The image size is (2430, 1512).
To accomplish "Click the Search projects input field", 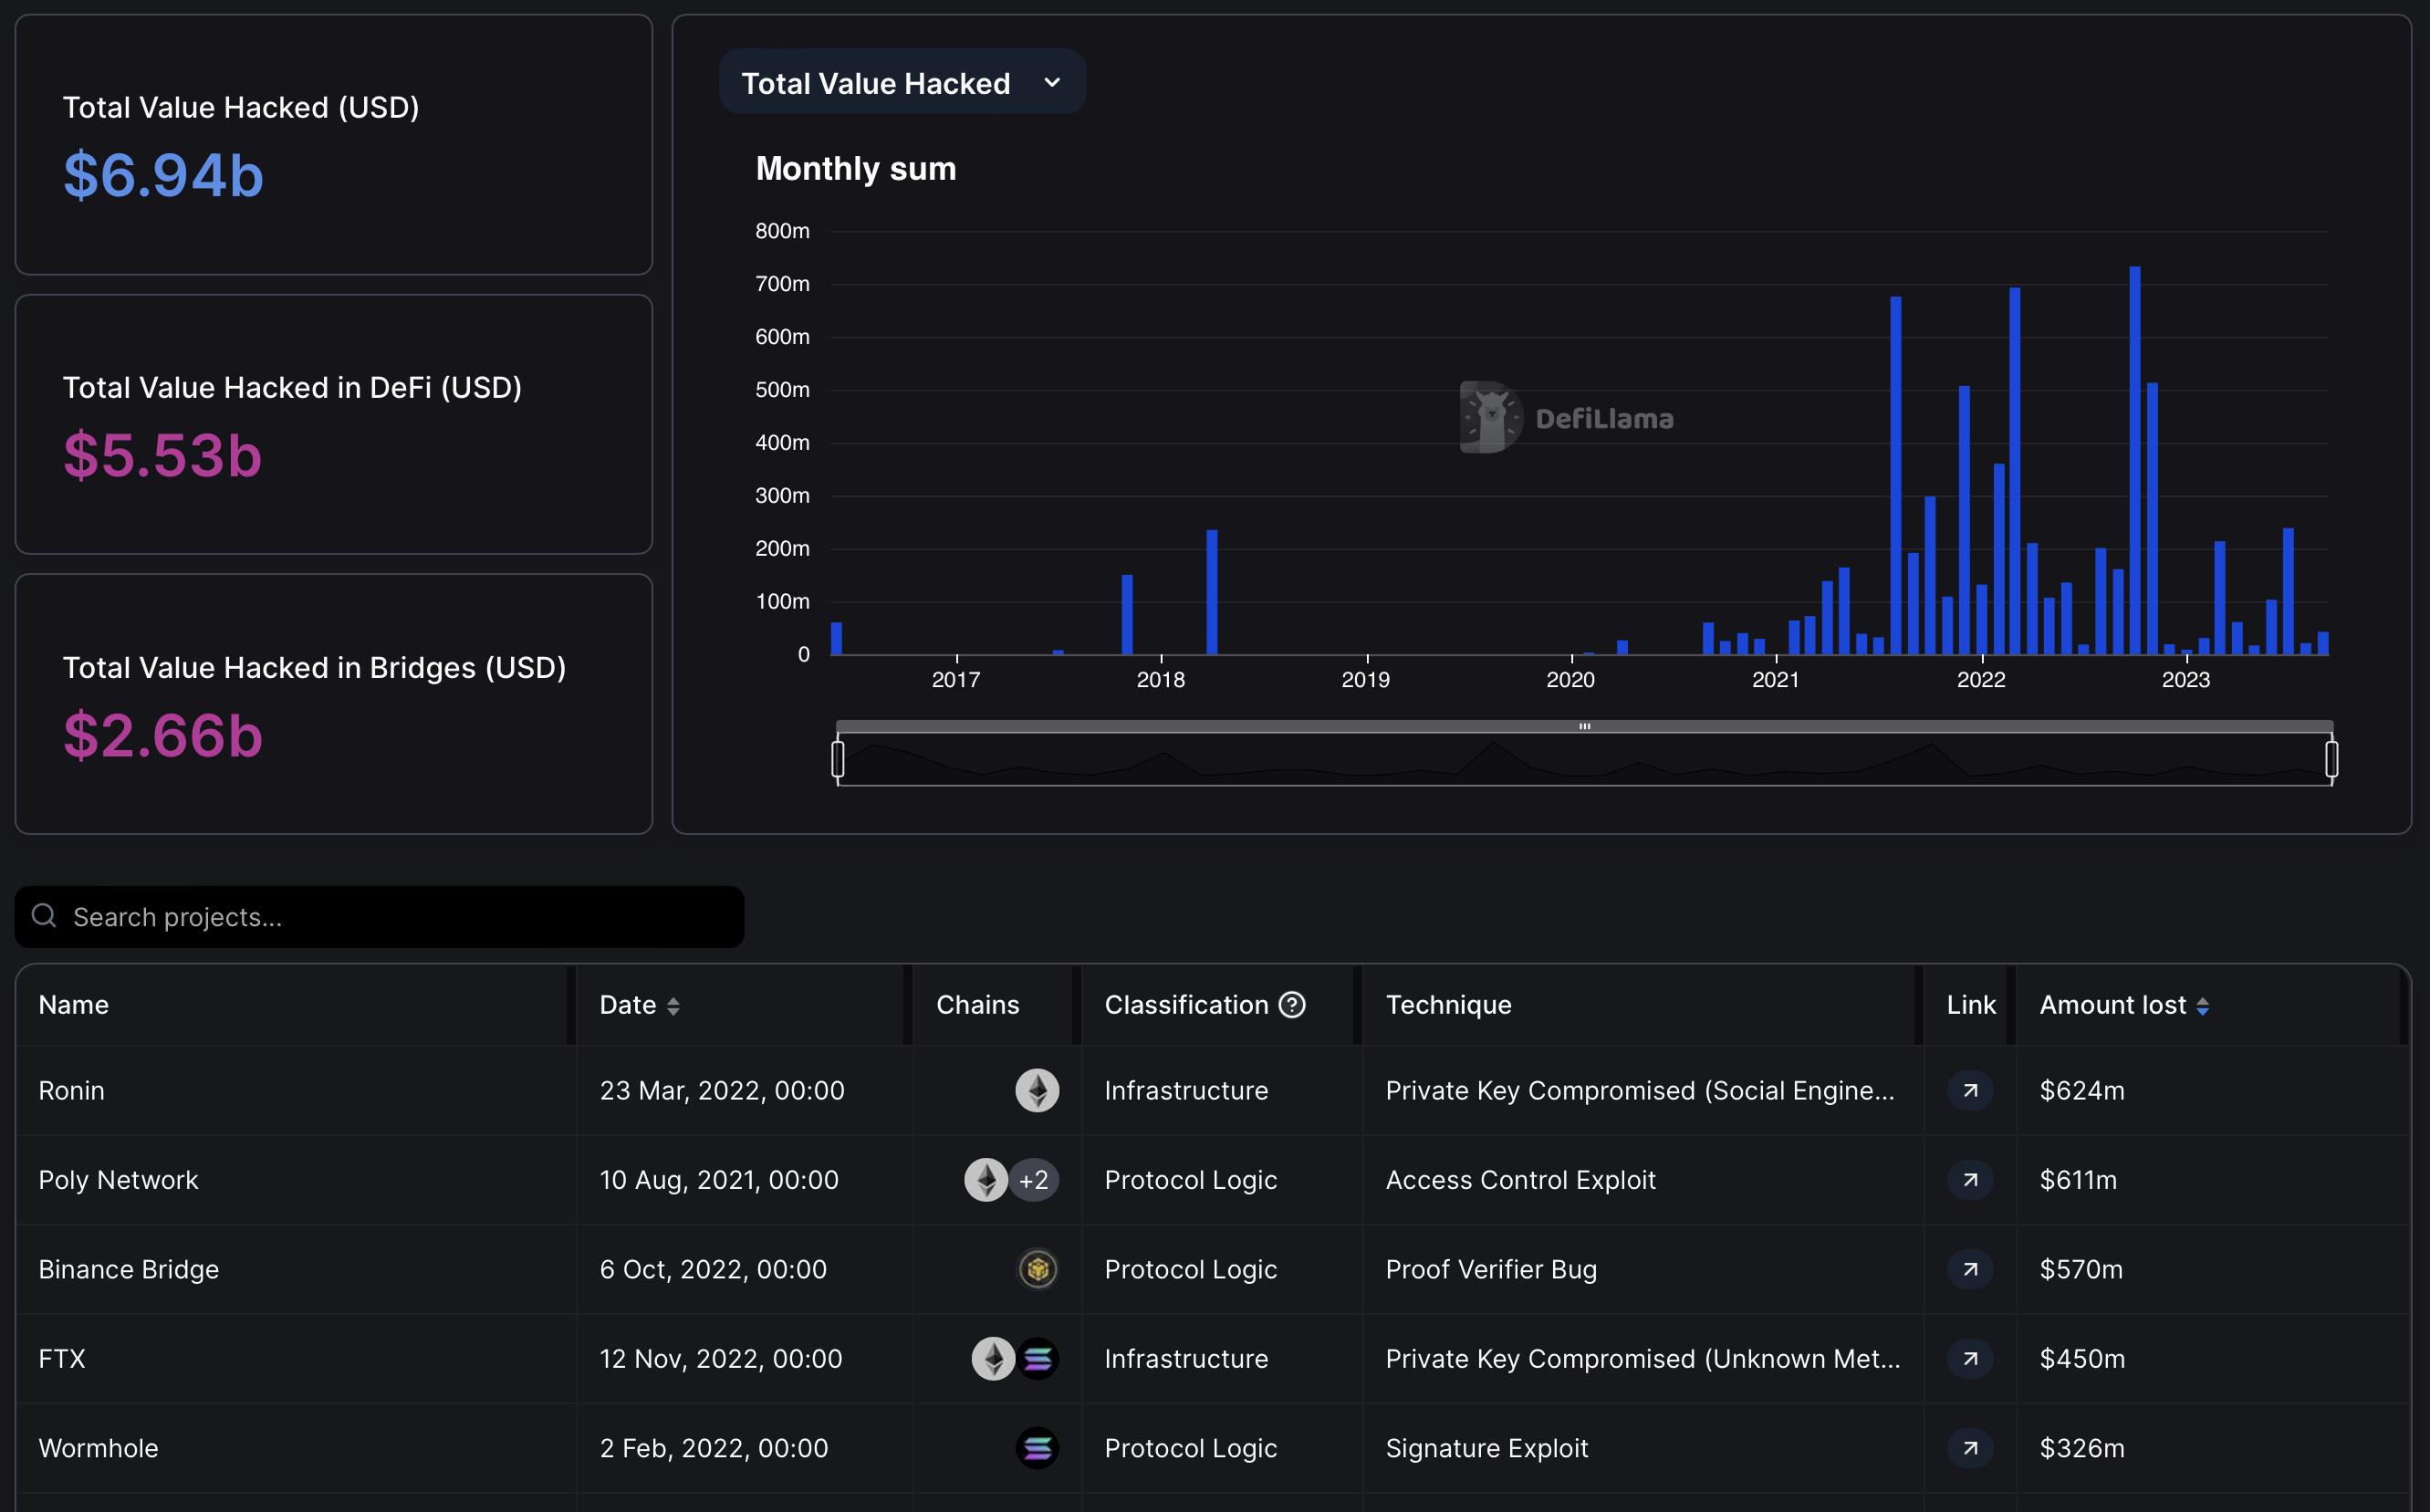I will coord(379,917).
